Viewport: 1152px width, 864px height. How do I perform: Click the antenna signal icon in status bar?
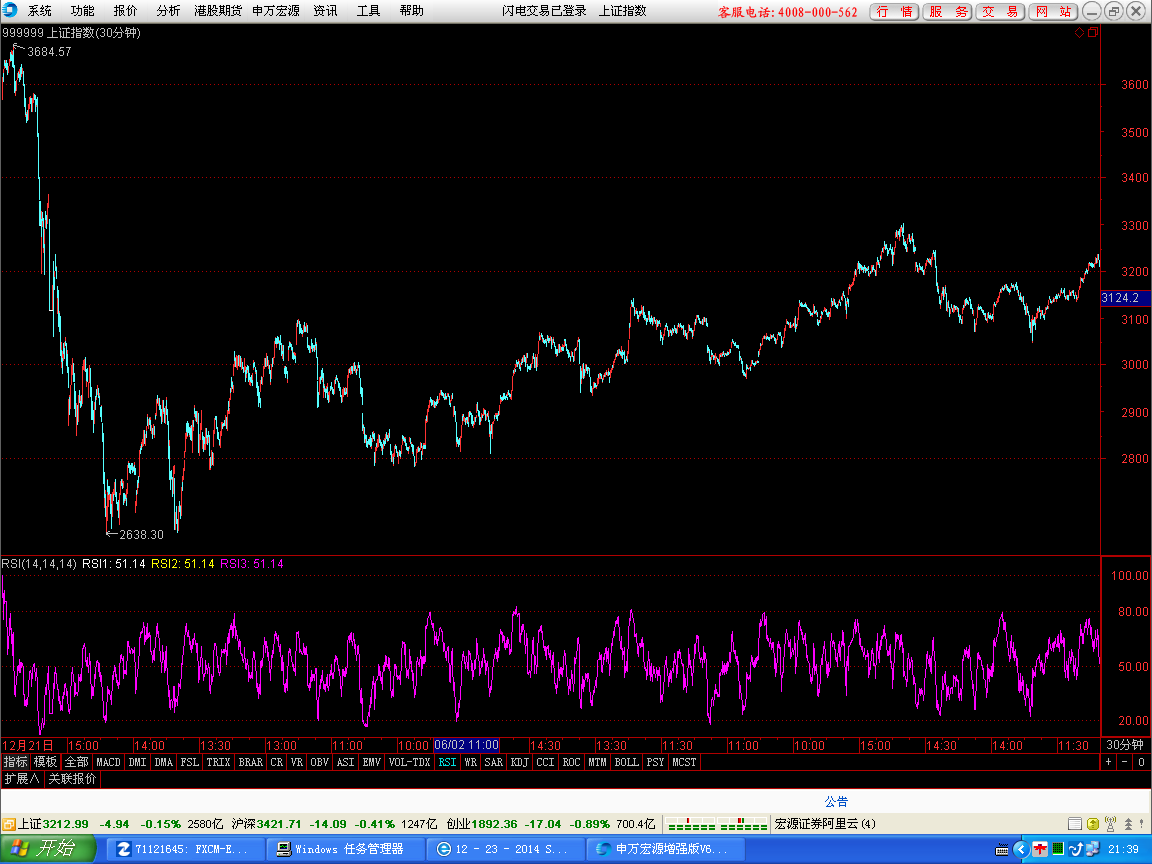[x=1110, y=824]
